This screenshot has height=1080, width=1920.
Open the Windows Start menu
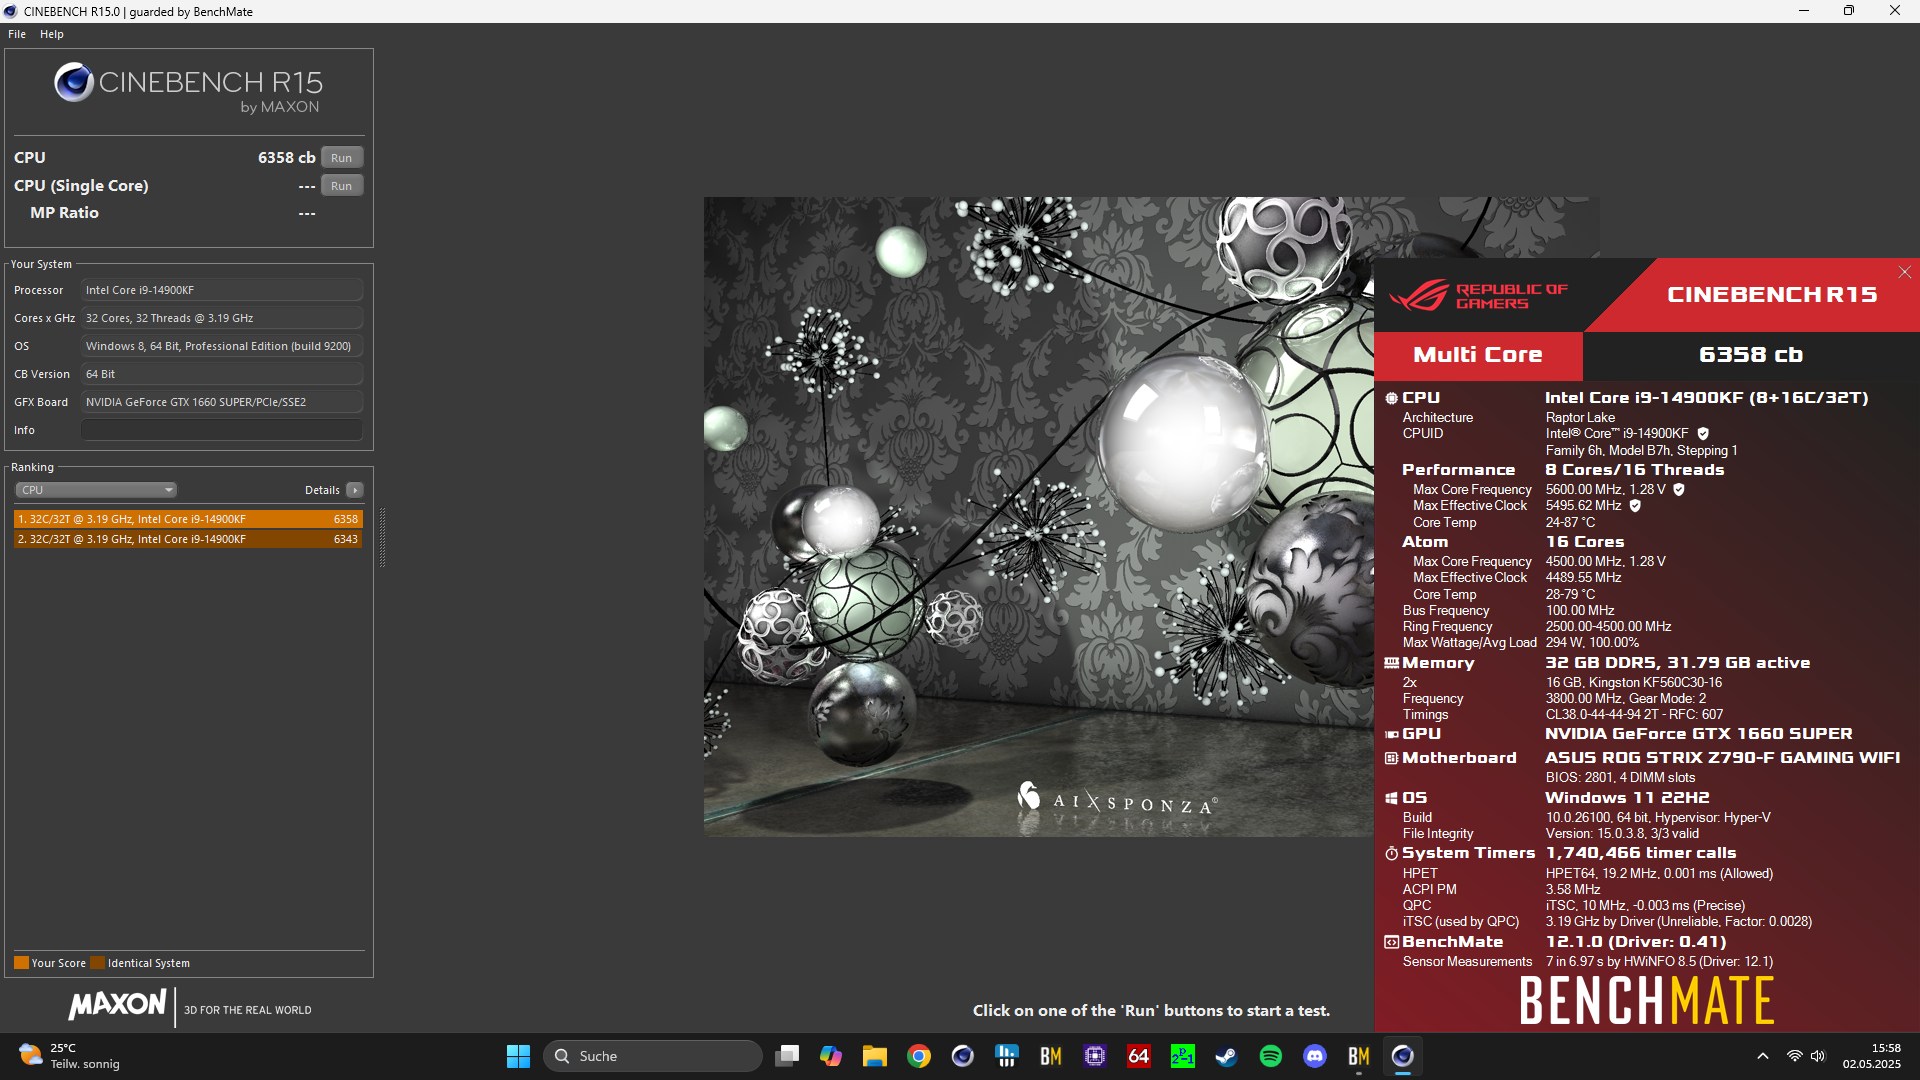[518, 1056]
